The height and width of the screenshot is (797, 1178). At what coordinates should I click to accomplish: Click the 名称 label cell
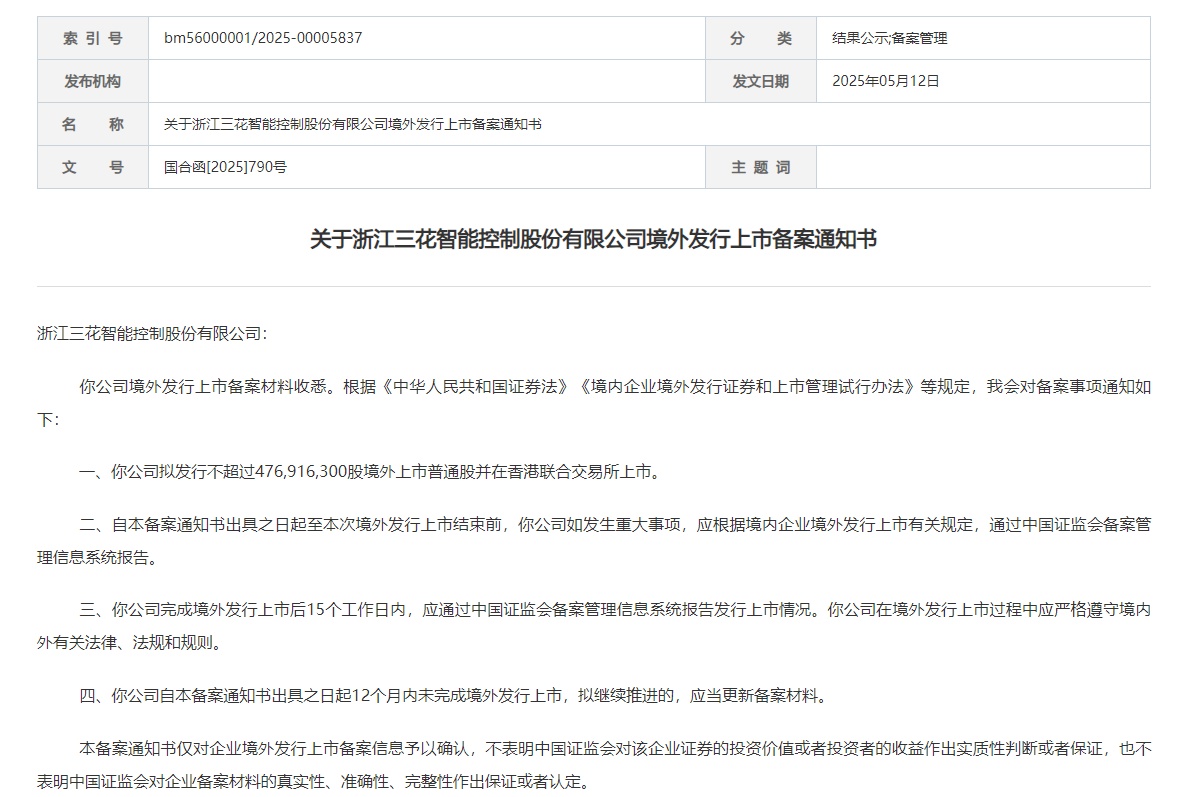[x=92, y=124]
